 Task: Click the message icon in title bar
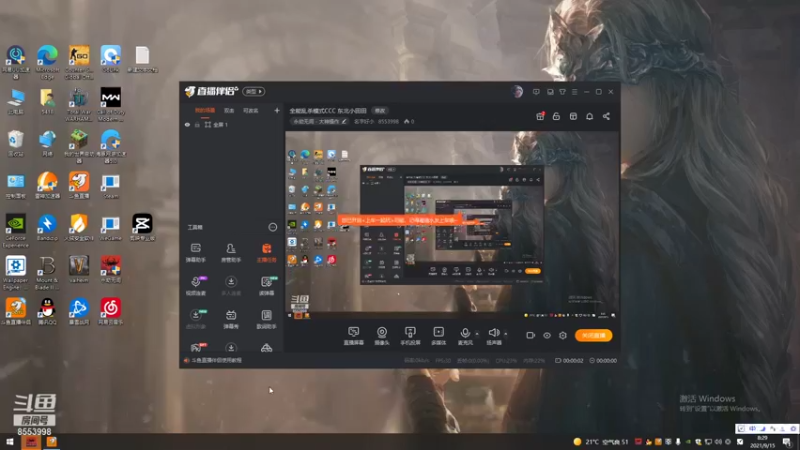pyautogui.click(x=536, y=92)
